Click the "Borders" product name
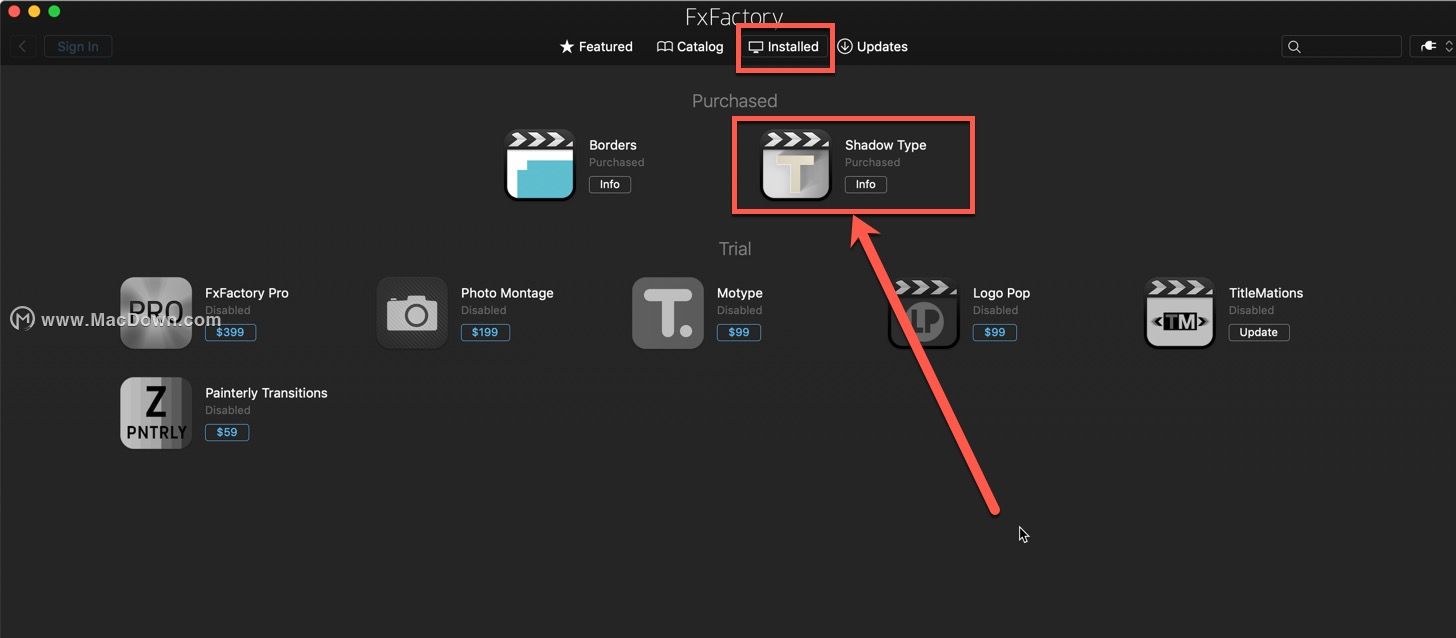 tap(613, 145)
